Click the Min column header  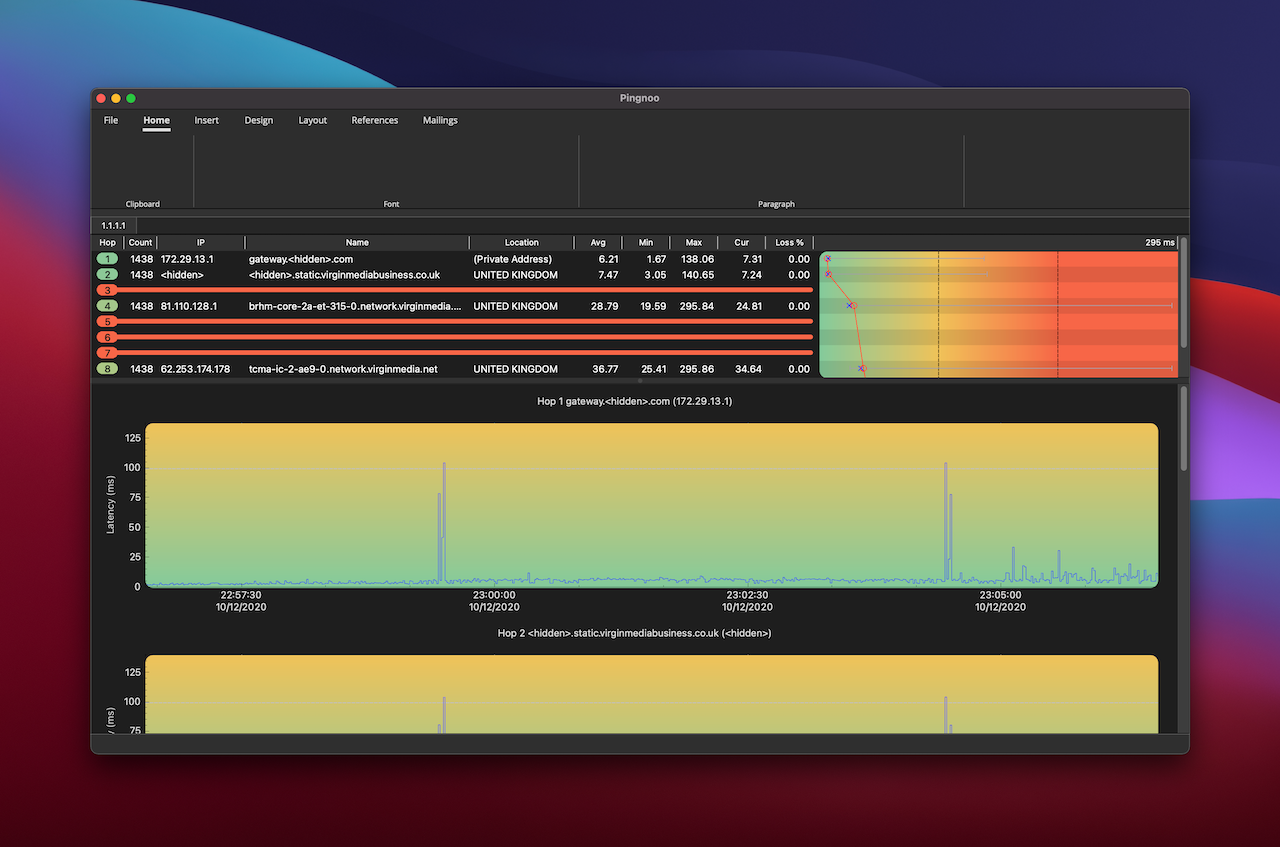646,243
